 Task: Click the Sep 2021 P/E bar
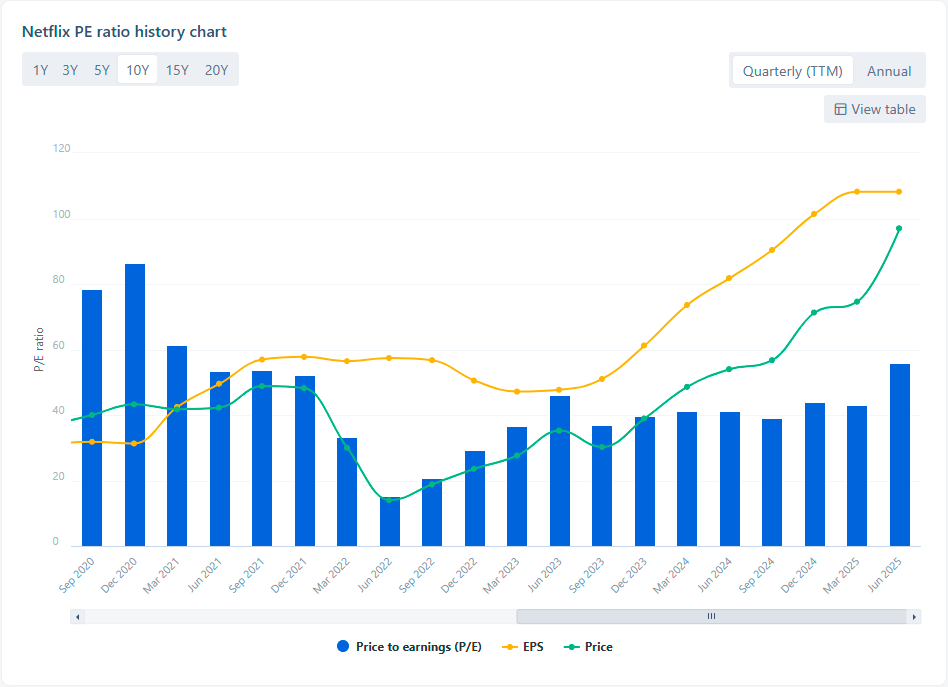262,458
